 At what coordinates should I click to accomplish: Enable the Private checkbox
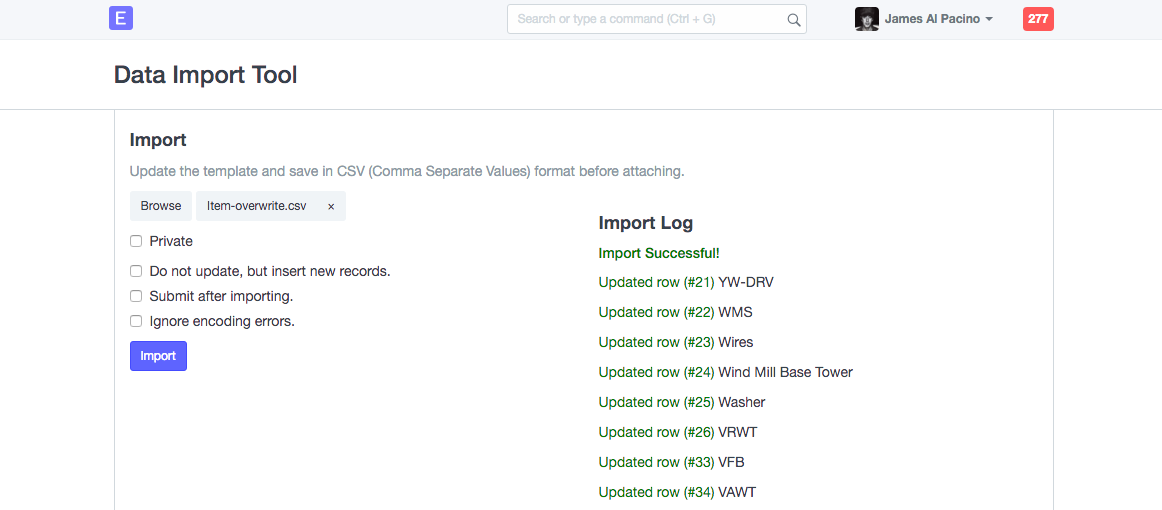pos(136,241)
